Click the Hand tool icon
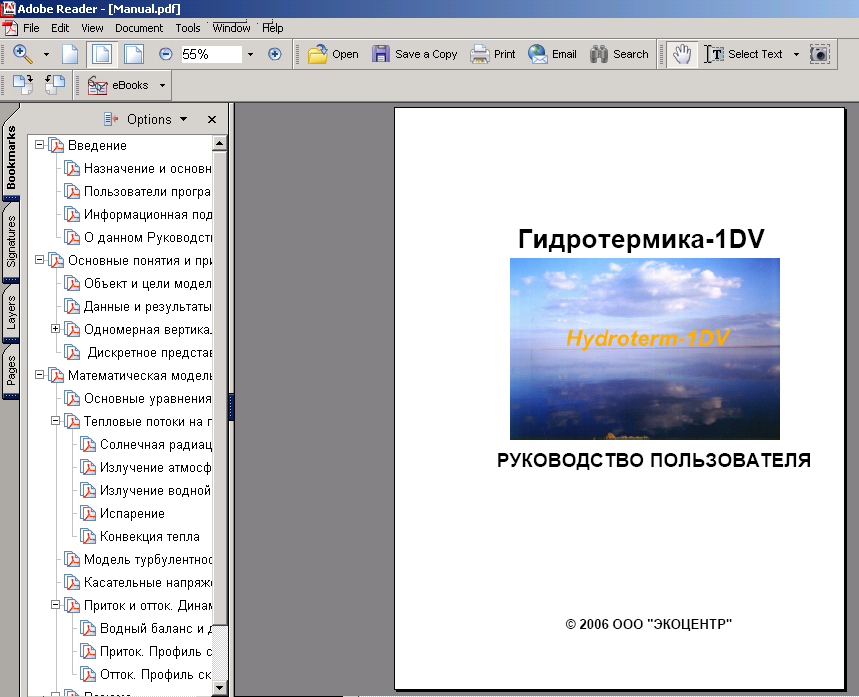This screenshot has width=859, height=697. click(x=682, y=54)
